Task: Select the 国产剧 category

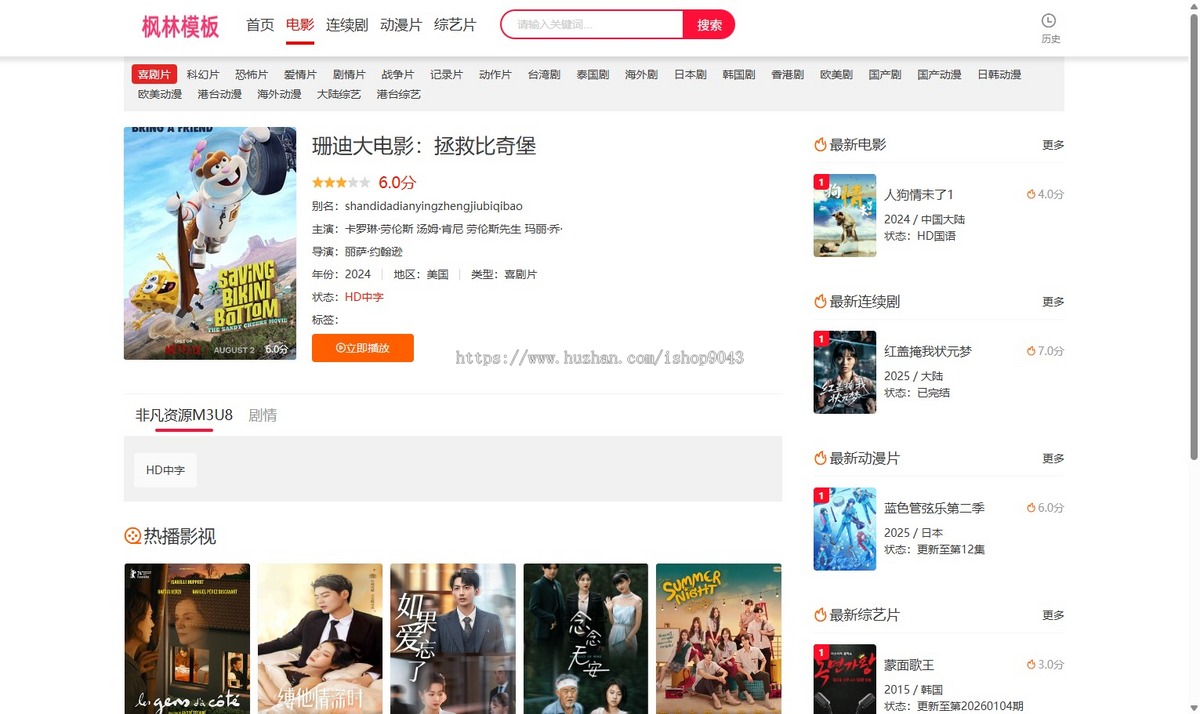Action: [884, 75]
